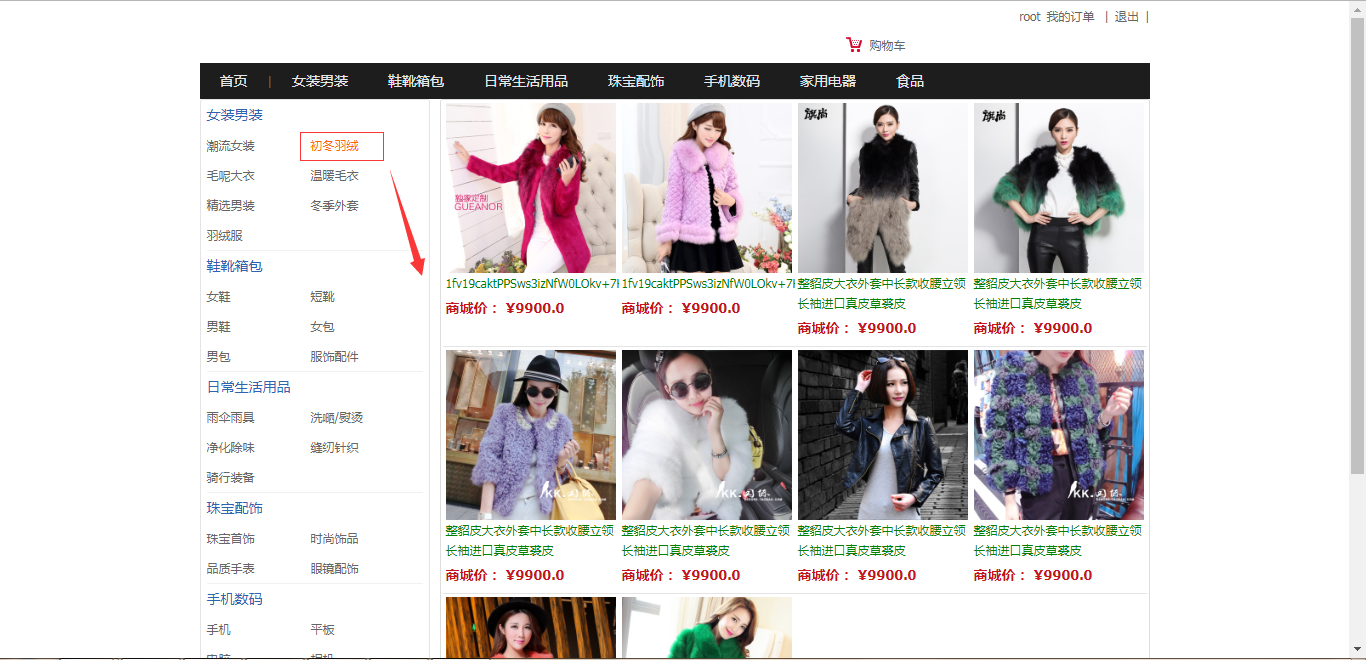Open 女装男装 in the top navigation bar
This screenshot has height=660, width=1366.
click(320, 81)
